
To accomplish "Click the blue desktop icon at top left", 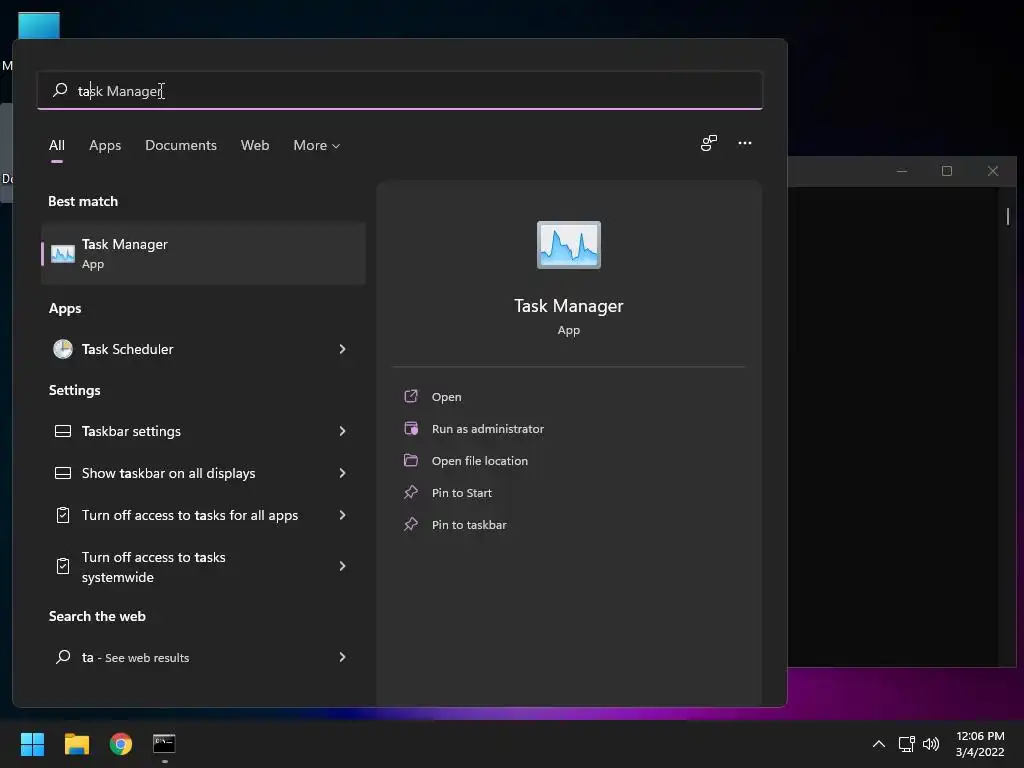I will click(39, 25).
